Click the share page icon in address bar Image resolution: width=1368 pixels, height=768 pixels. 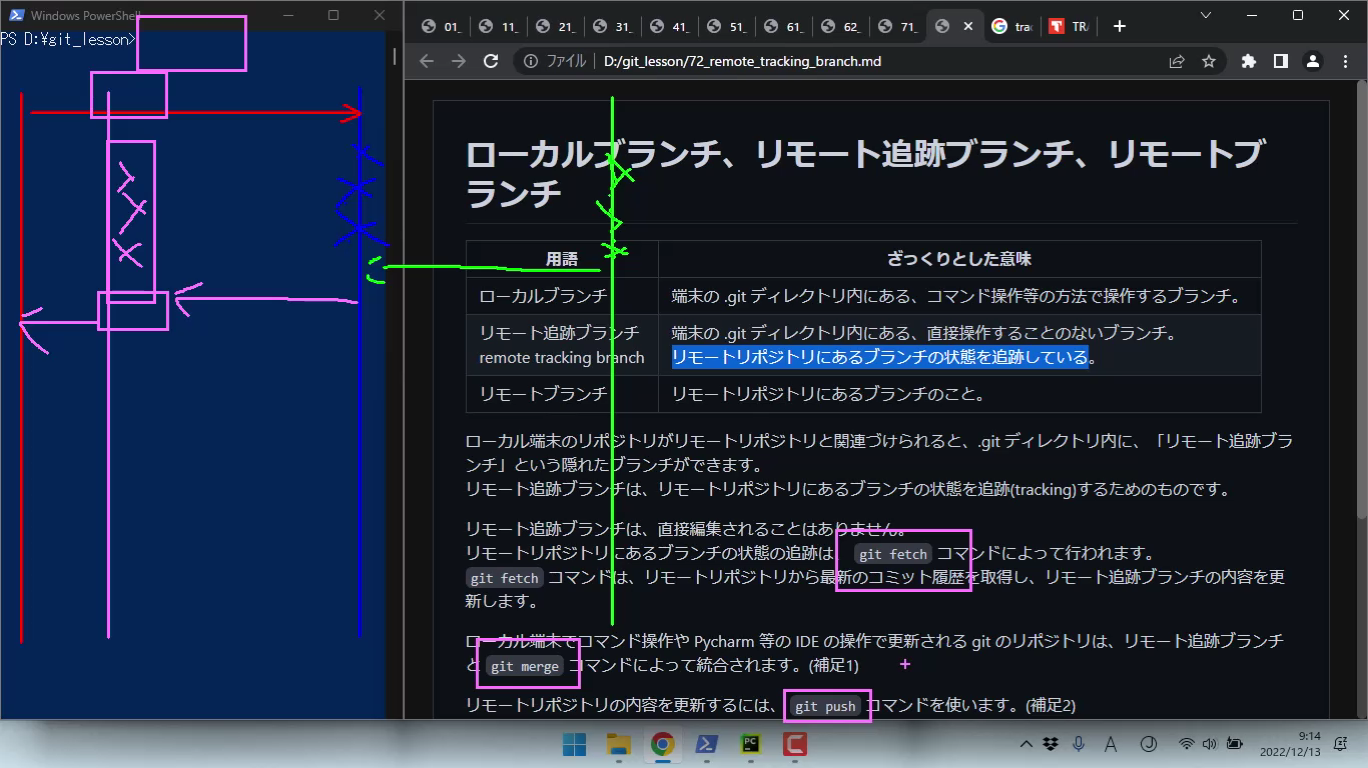(x=1177, y=61)
